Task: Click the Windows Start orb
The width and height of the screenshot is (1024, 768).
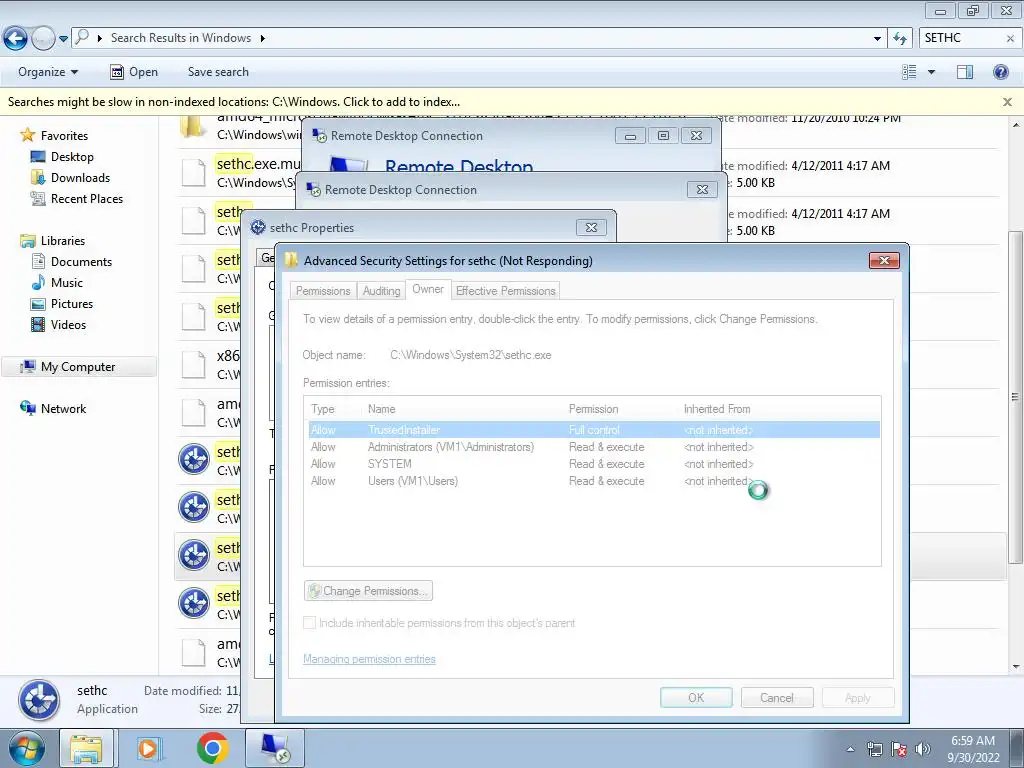Action: point(26,748)
